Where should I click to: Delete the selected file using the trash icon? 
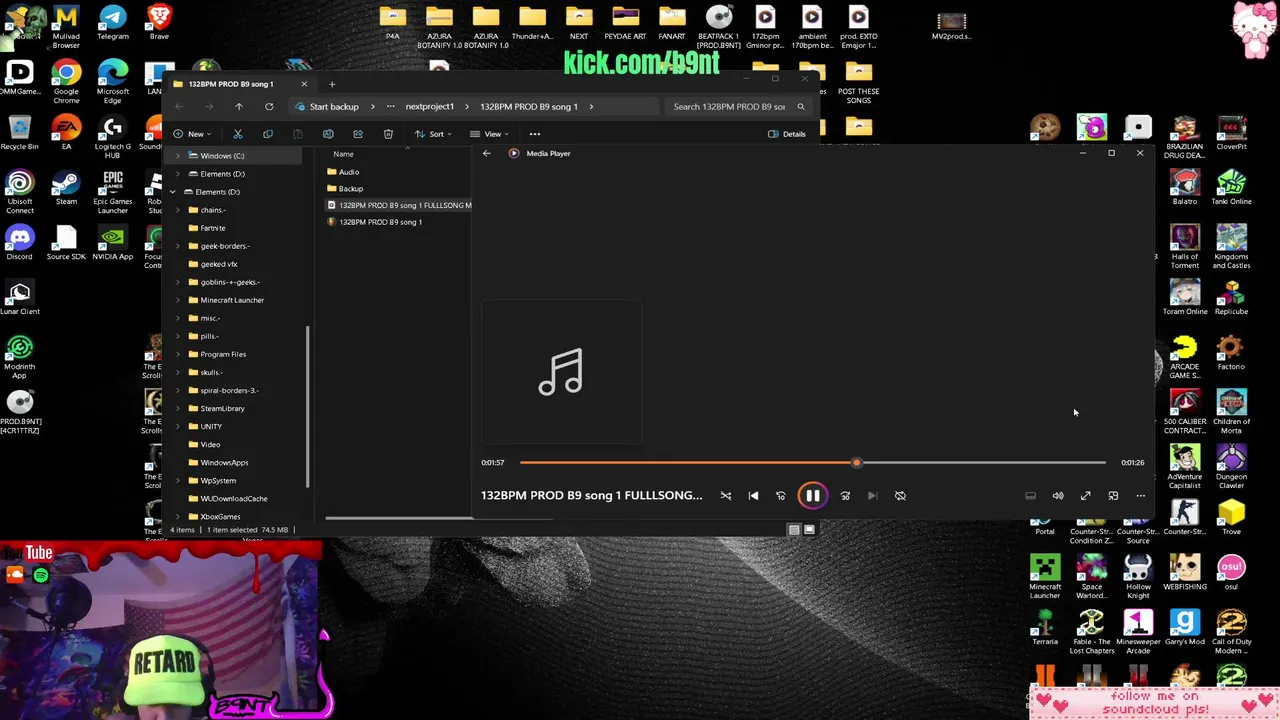[x=388, y=134]
